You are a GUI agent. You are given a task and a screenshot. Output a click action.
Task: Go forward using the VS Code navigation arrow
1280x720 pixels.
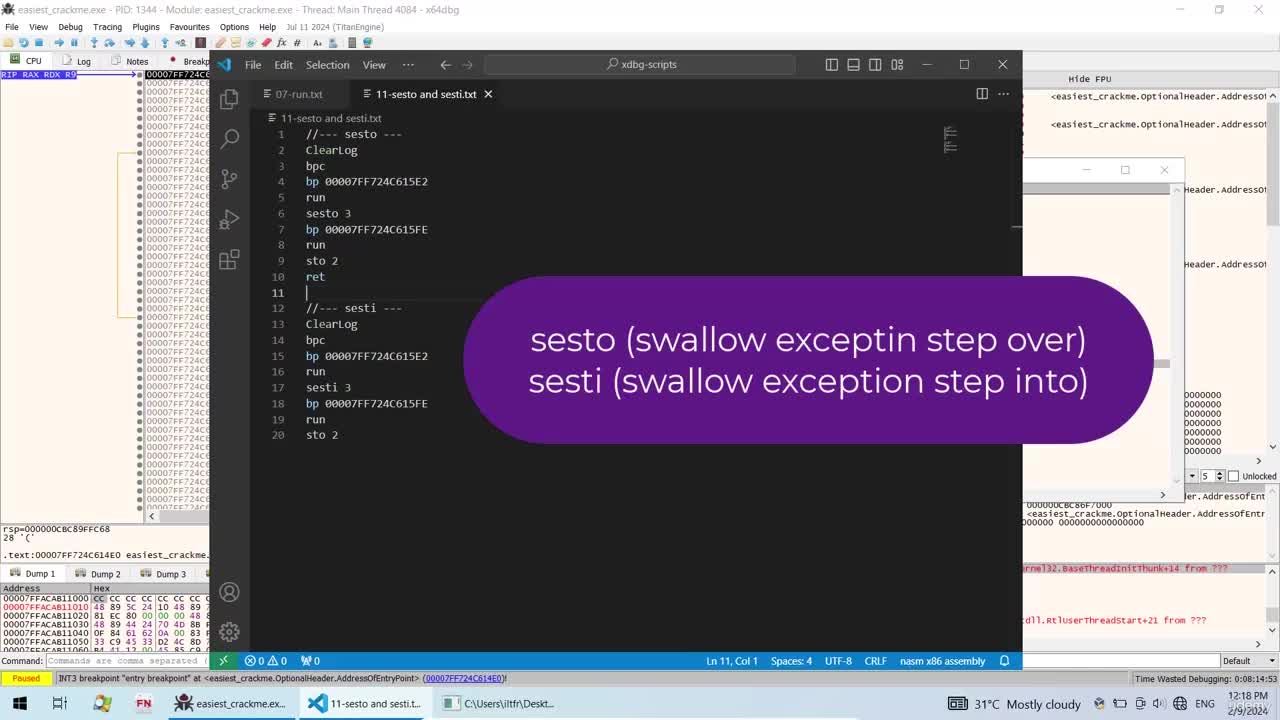[467, 64]
